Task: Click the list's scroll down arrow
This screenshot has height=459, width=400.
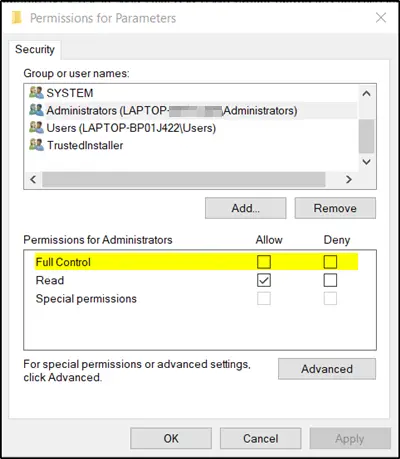Action: click(x=366, y=162)
